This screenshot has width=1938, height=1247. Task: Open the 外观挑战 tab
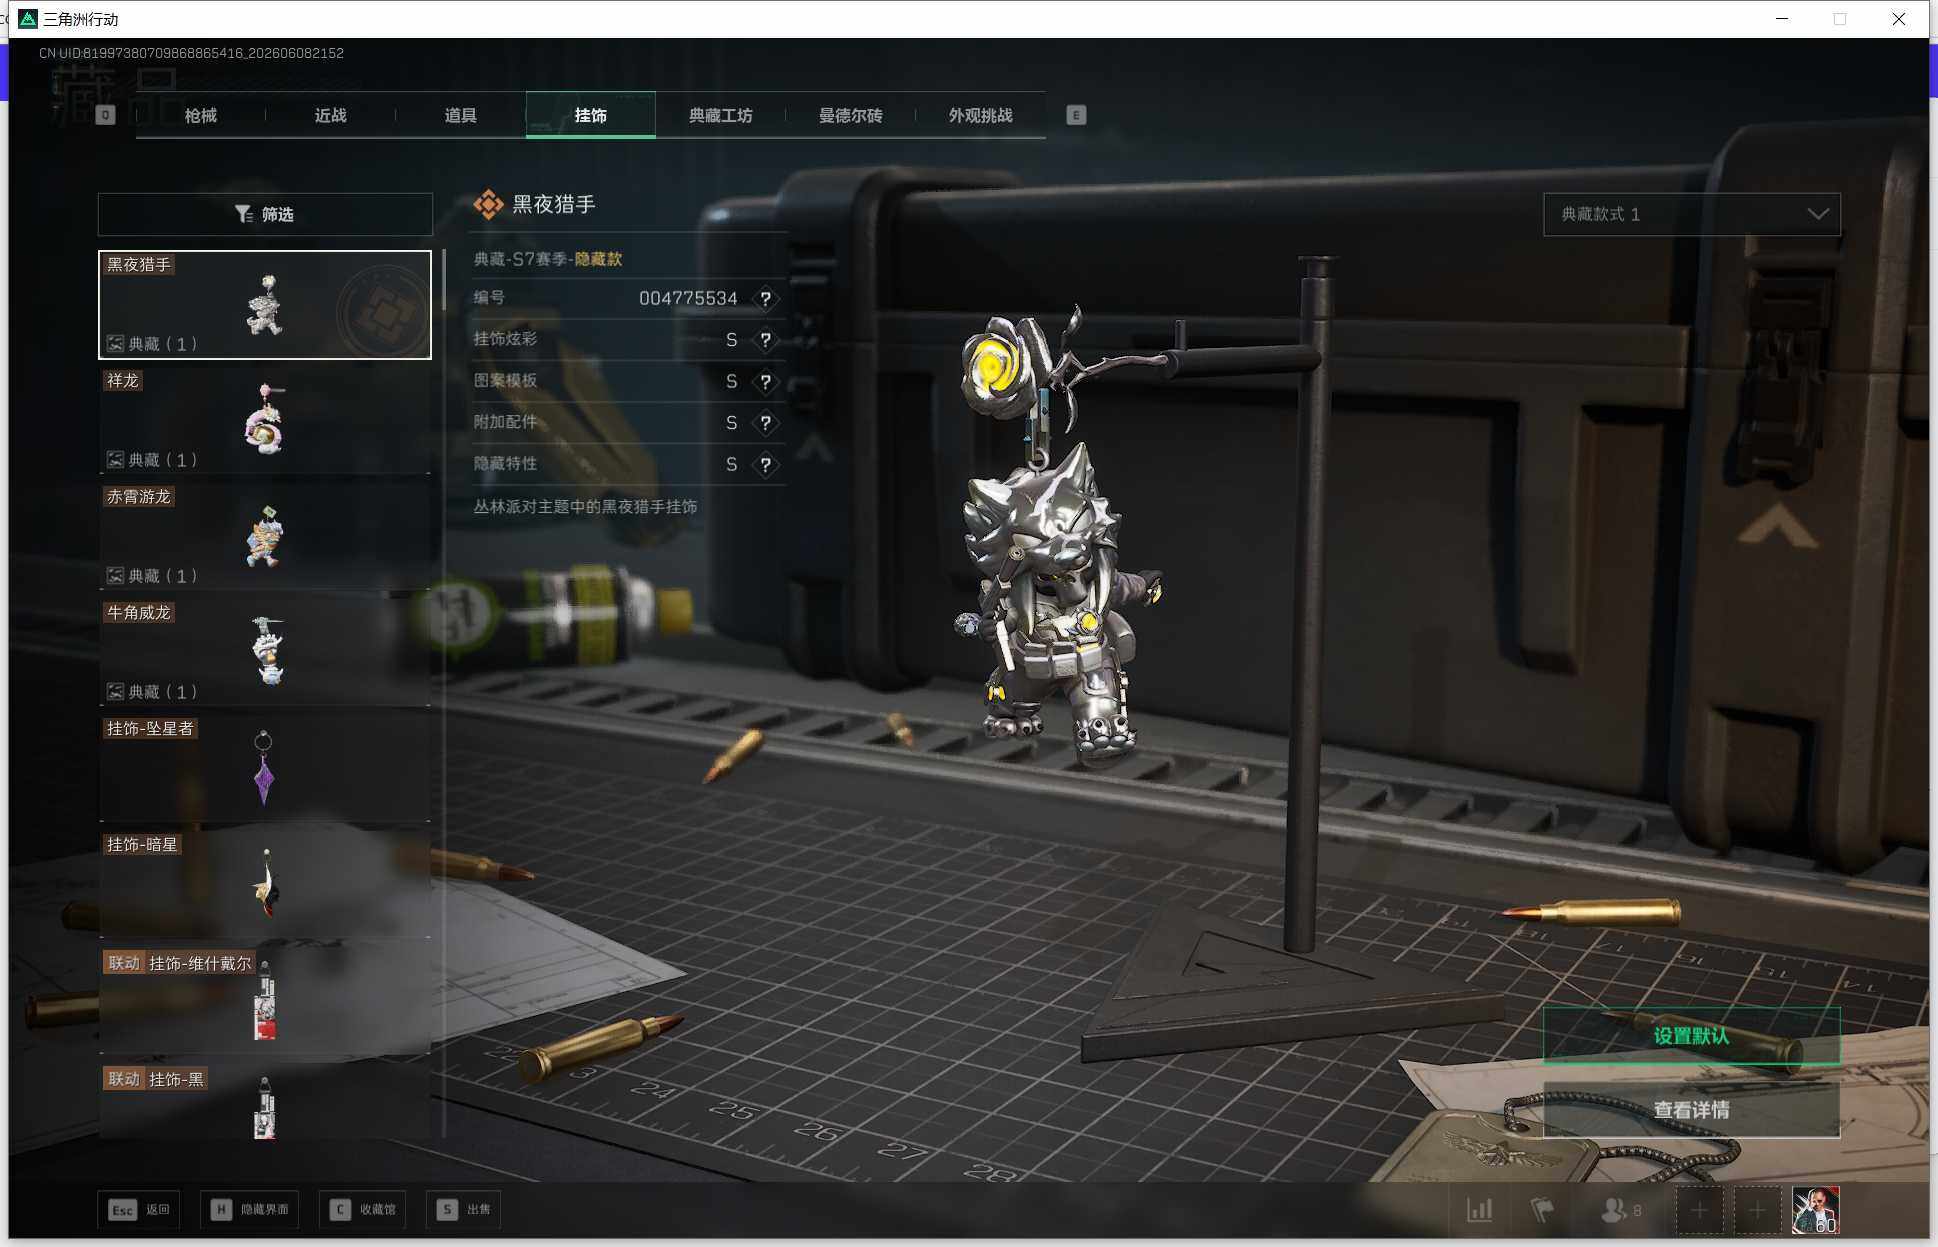[980, 115]
